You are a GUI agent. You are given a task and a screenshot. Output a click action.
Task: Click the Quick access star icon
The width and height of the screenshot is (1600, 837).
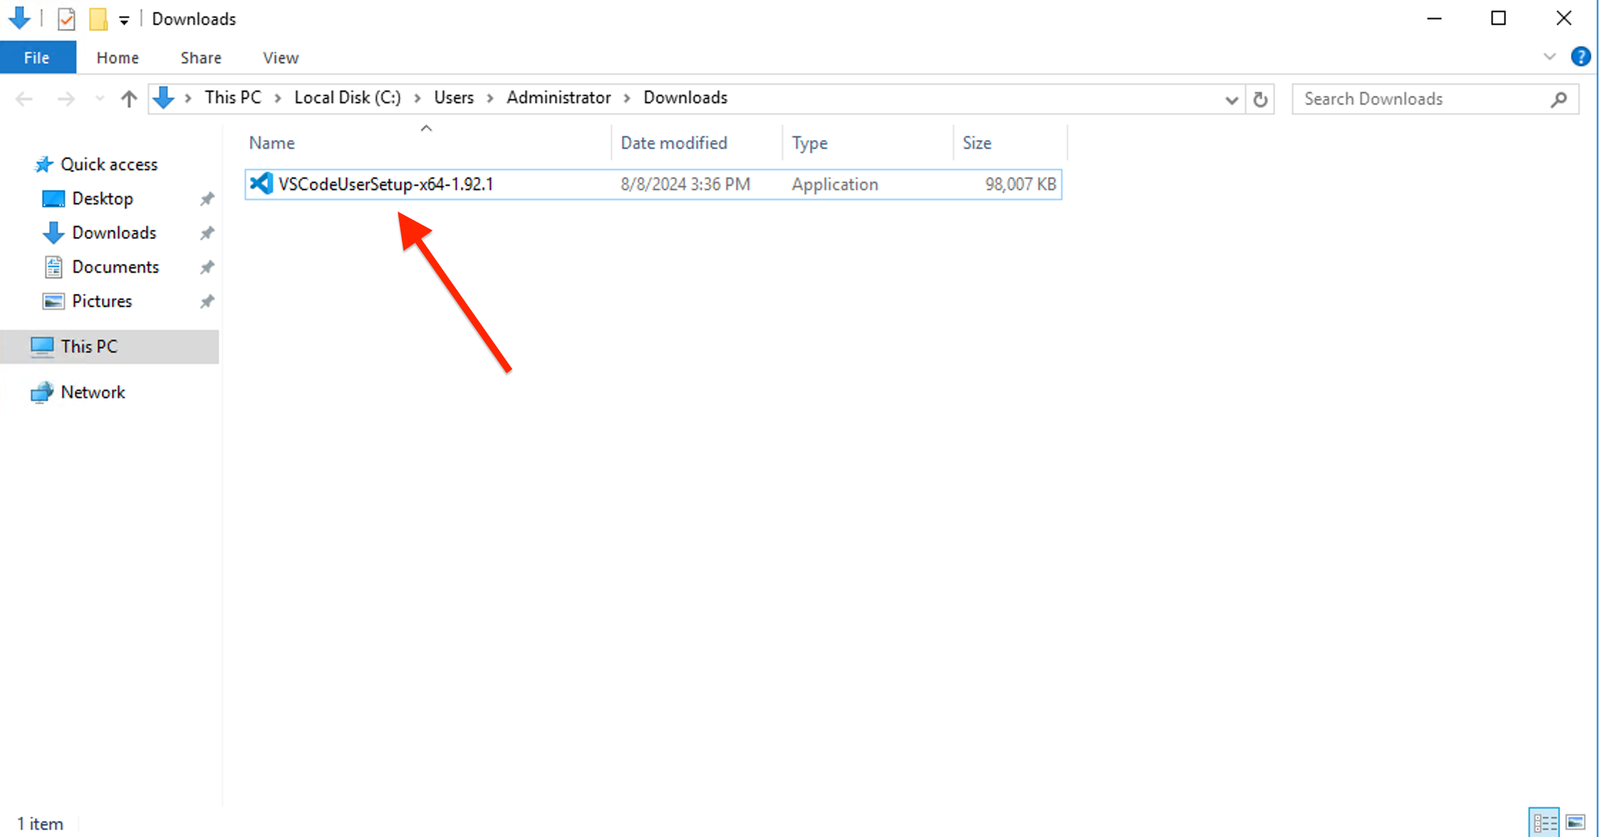pos(43,164)
